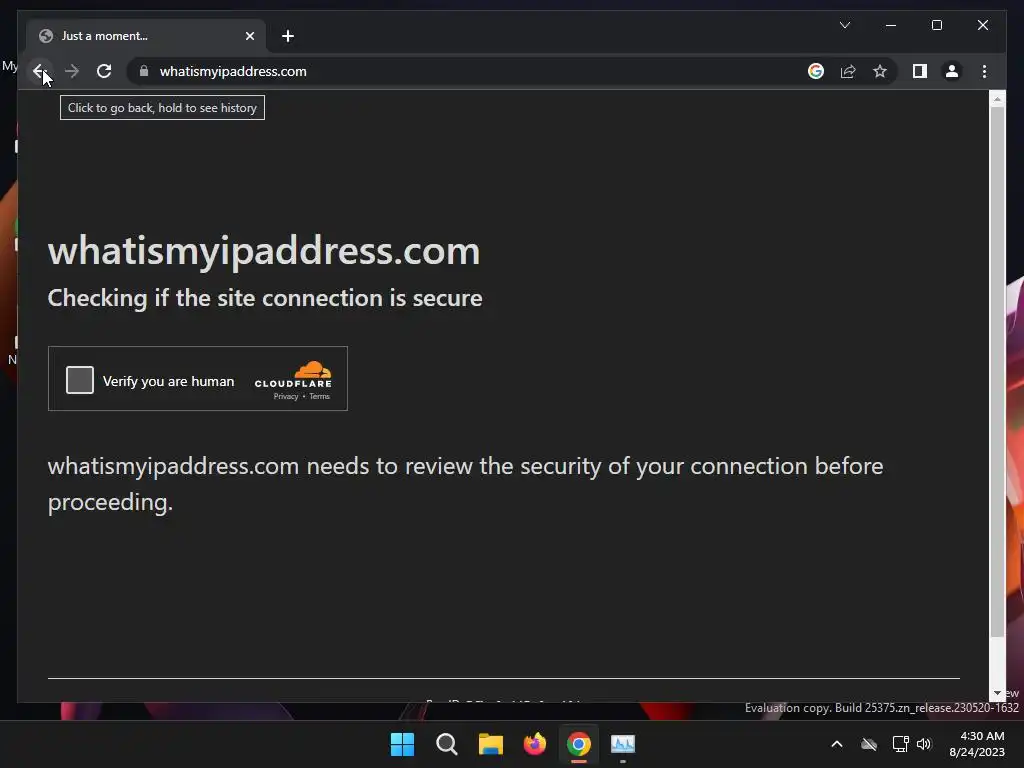The width and height of the screenshot is (1024, 768).
Task: Open the monitor app on the taskbar
Action: [x=623, y=744]
